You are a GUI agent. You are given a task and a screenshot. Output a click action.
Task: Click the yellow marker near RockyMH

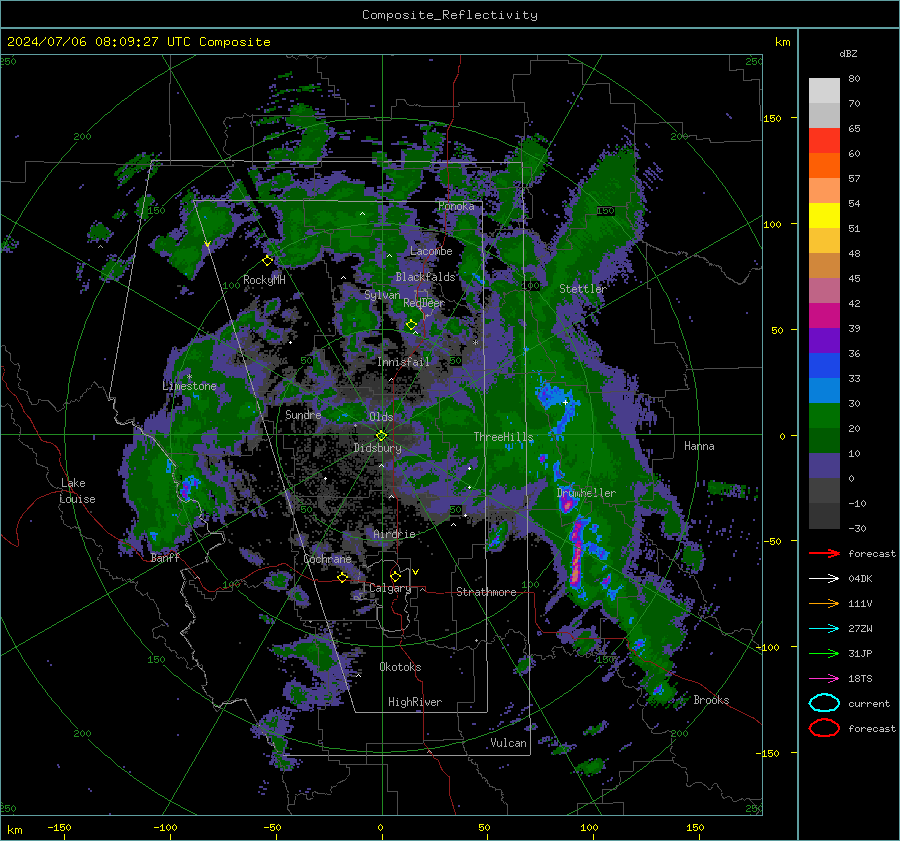(267, 261)
